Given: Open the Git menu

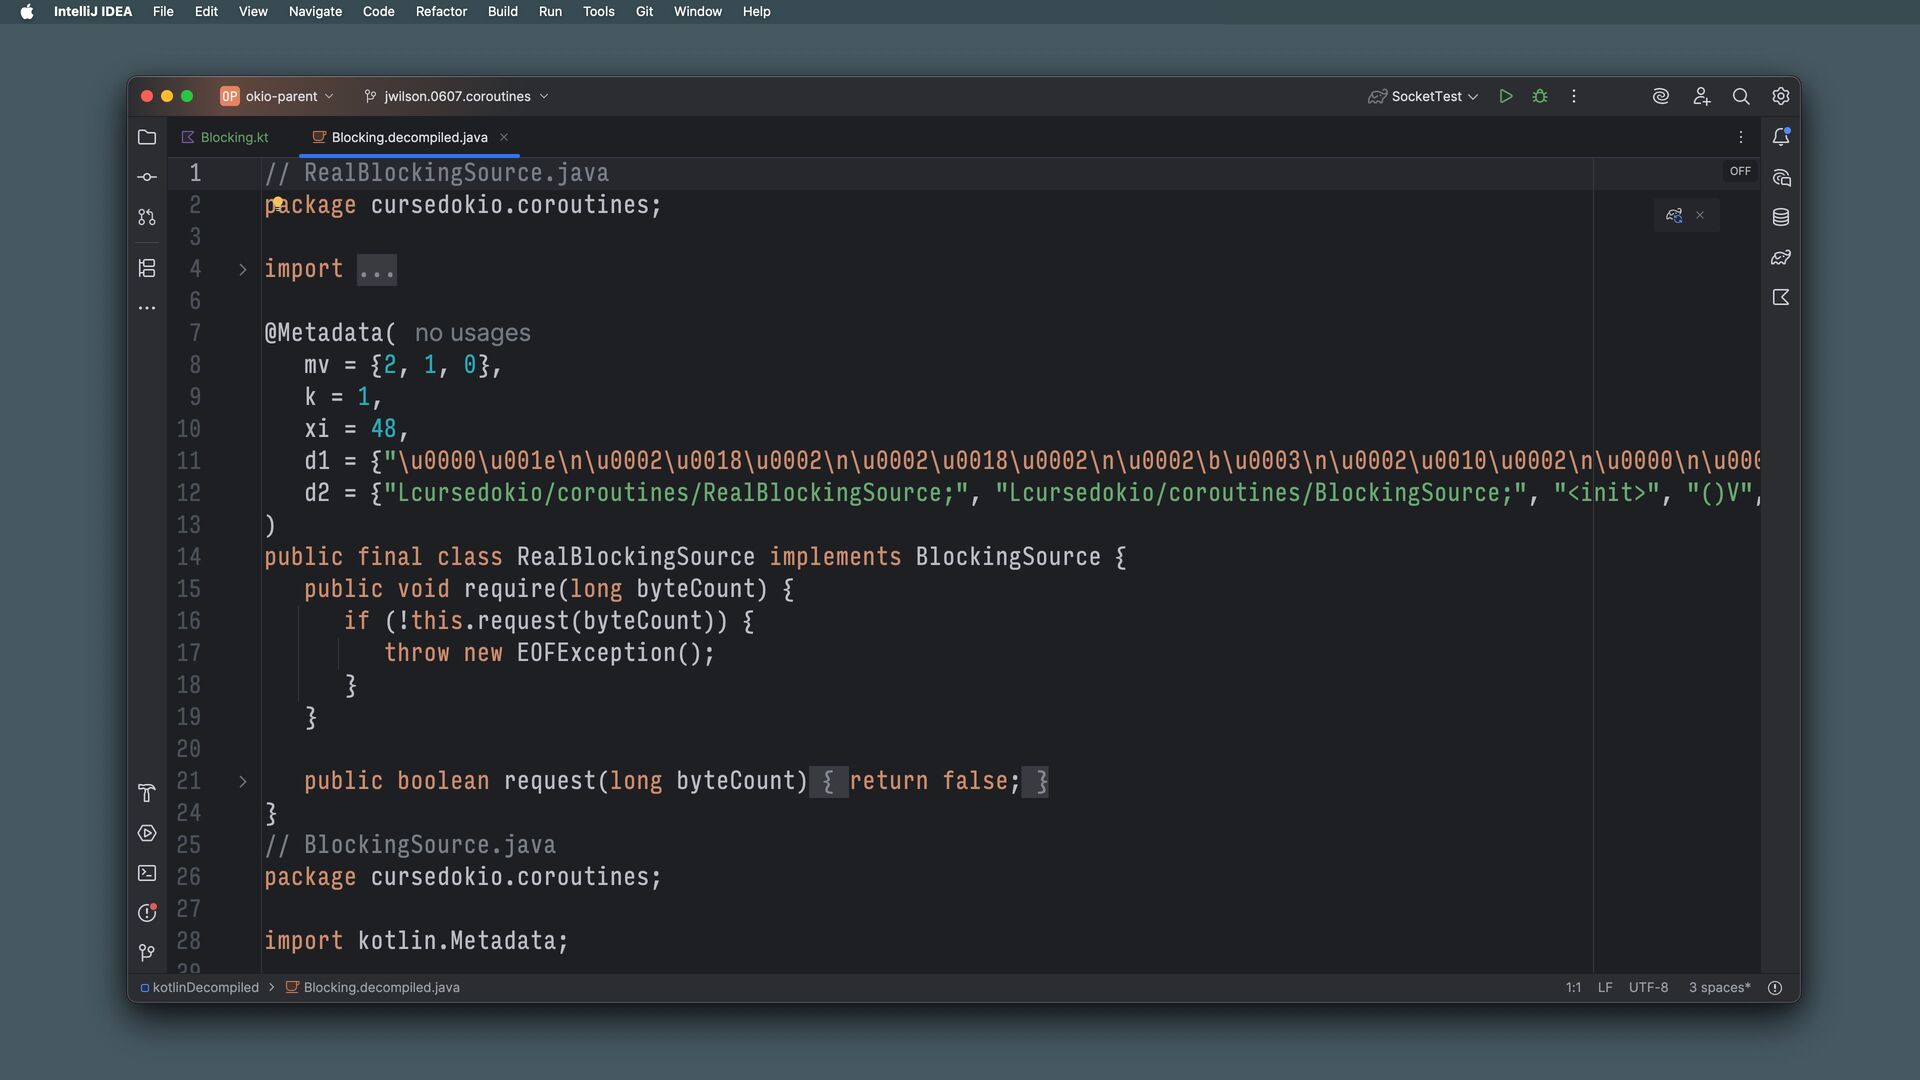Looking at the screenshot, I should coord(644,11).
